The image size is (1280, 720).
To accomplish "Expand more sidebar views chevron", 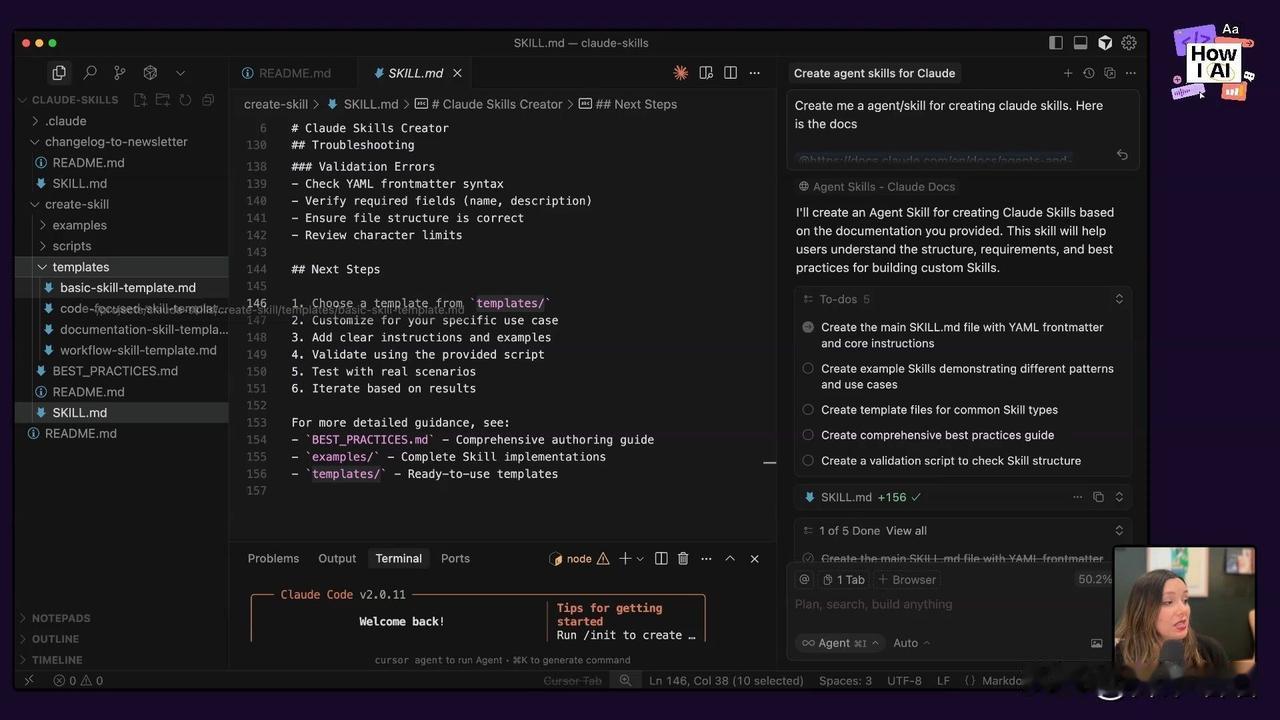I will (180, 73).
